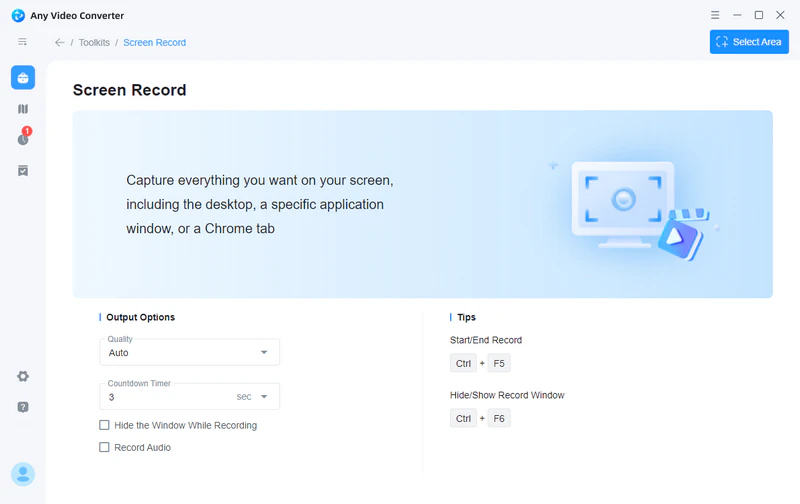Screen dimensions: 800x504
Task: Open history clock icon with notification badge
Action: click(x=23, y=139)
